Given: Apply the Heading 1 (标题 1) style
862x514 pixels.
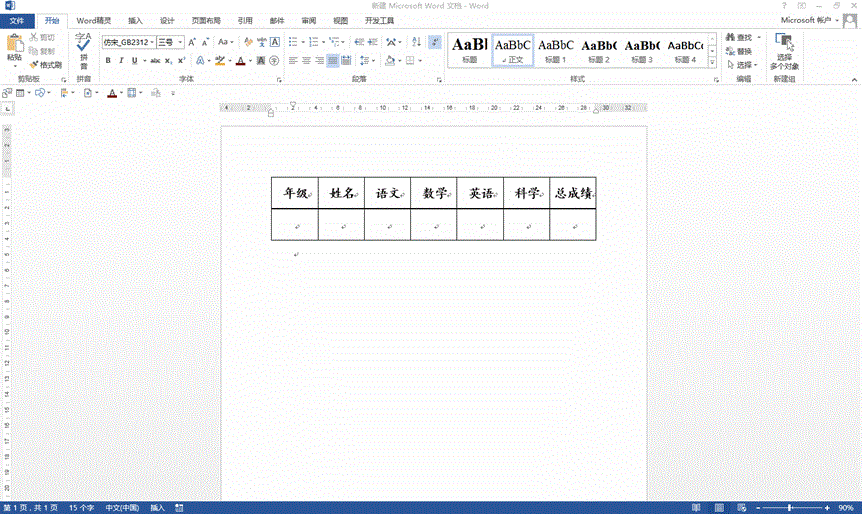Looking at the screenshot, I should point(555,50).
